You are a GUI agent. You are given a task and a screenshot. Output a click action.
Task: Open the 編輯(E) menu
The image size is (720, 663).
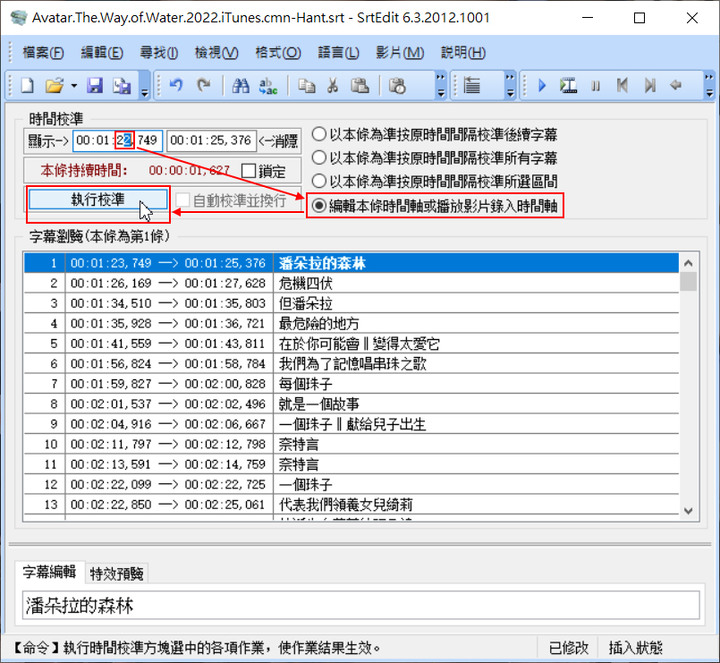point(102,53)
